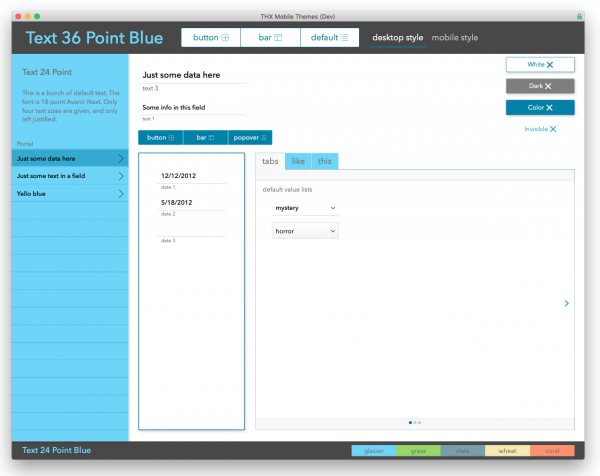Click the 12/12/2012 date field

pyautogui.click(x=191, y=176)
